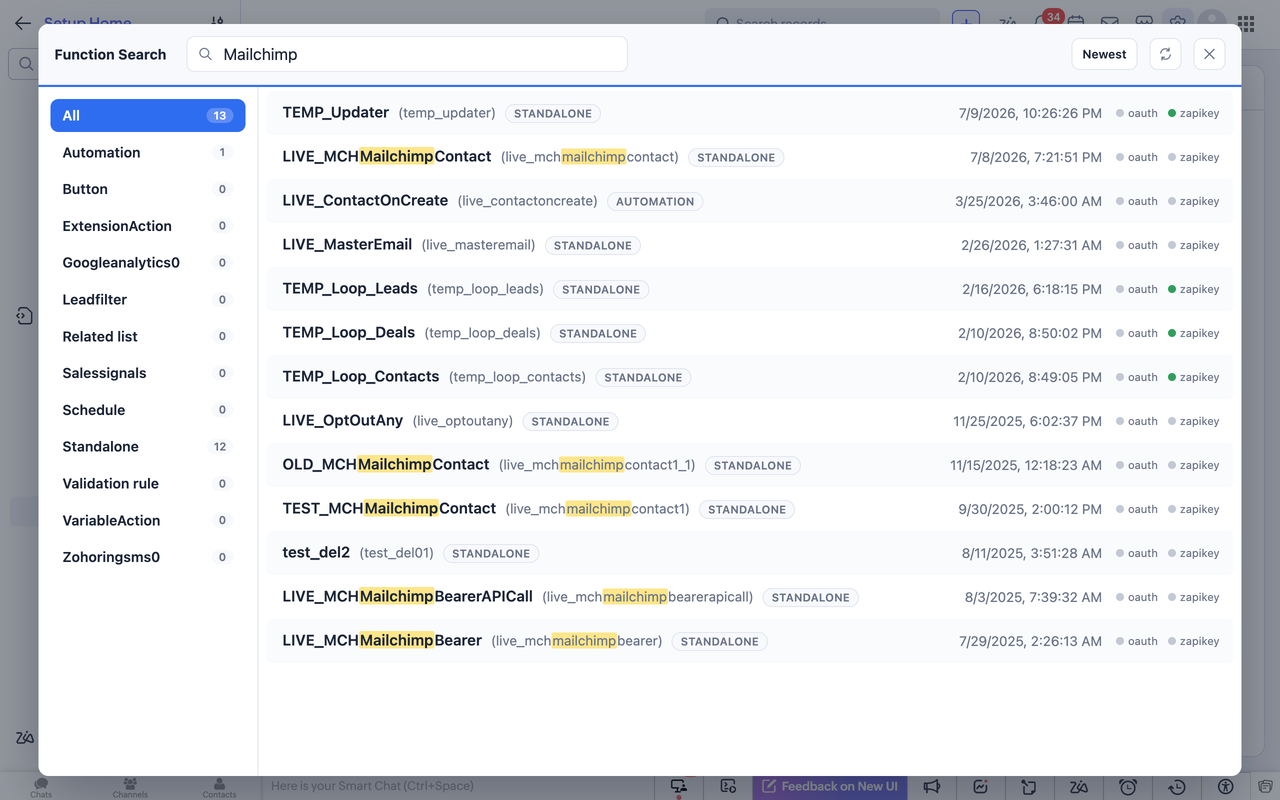Viewport: 1280px width, 800px height.
Task: Focus the Mailchimp search input field
Action: coord(407,54)
